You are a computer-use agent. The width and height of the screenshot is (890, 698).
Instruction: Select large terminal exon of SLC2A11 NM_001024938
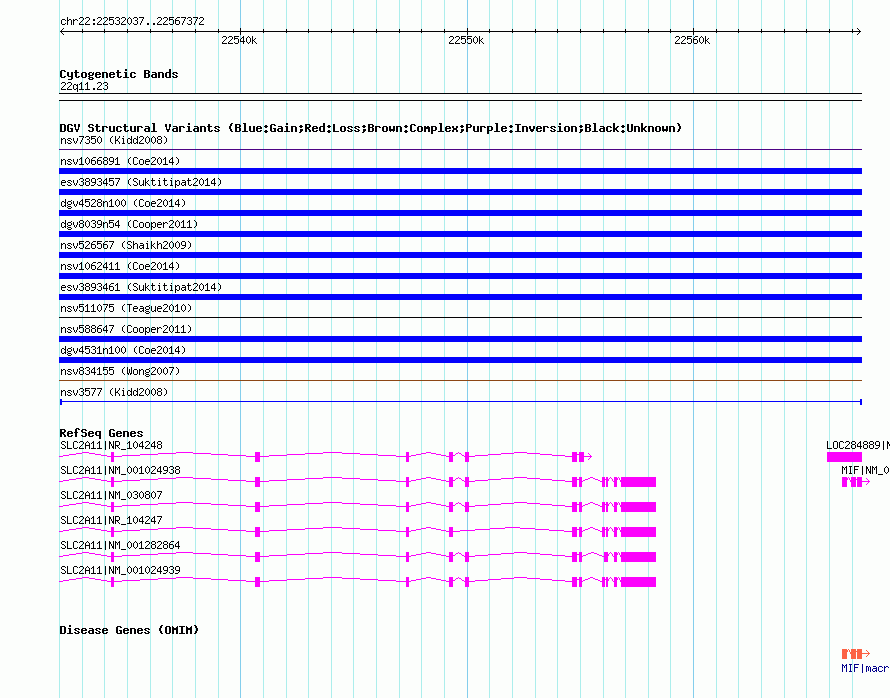click(x=639, y=482)
